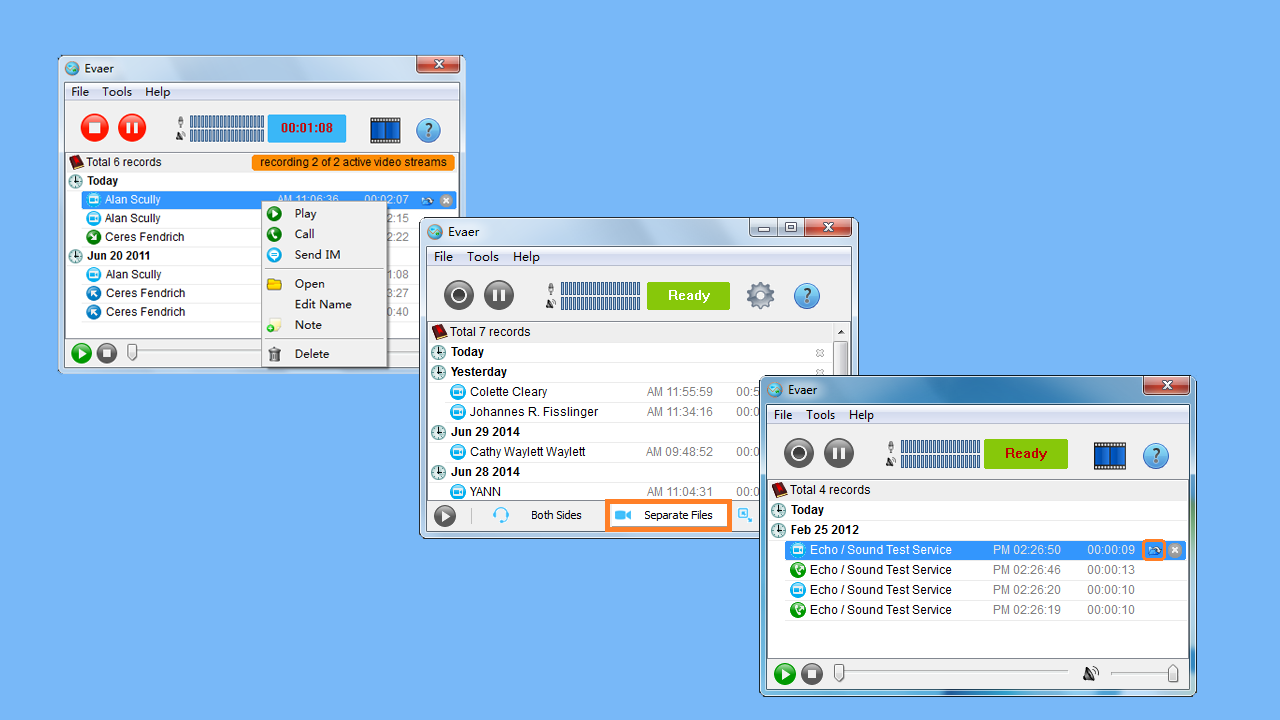Click the 00:01:08 recording timer
The width and height of the screenshot is (1280, 720).
click(307, 128)
